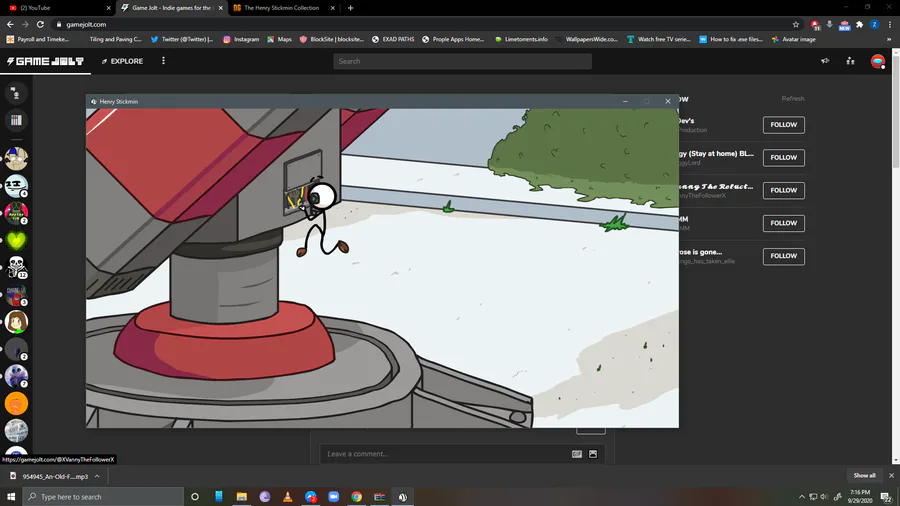Viewport: 900px width, 506px height.
Task: Close the downloads bar
Action: click(x=891, y=476)
